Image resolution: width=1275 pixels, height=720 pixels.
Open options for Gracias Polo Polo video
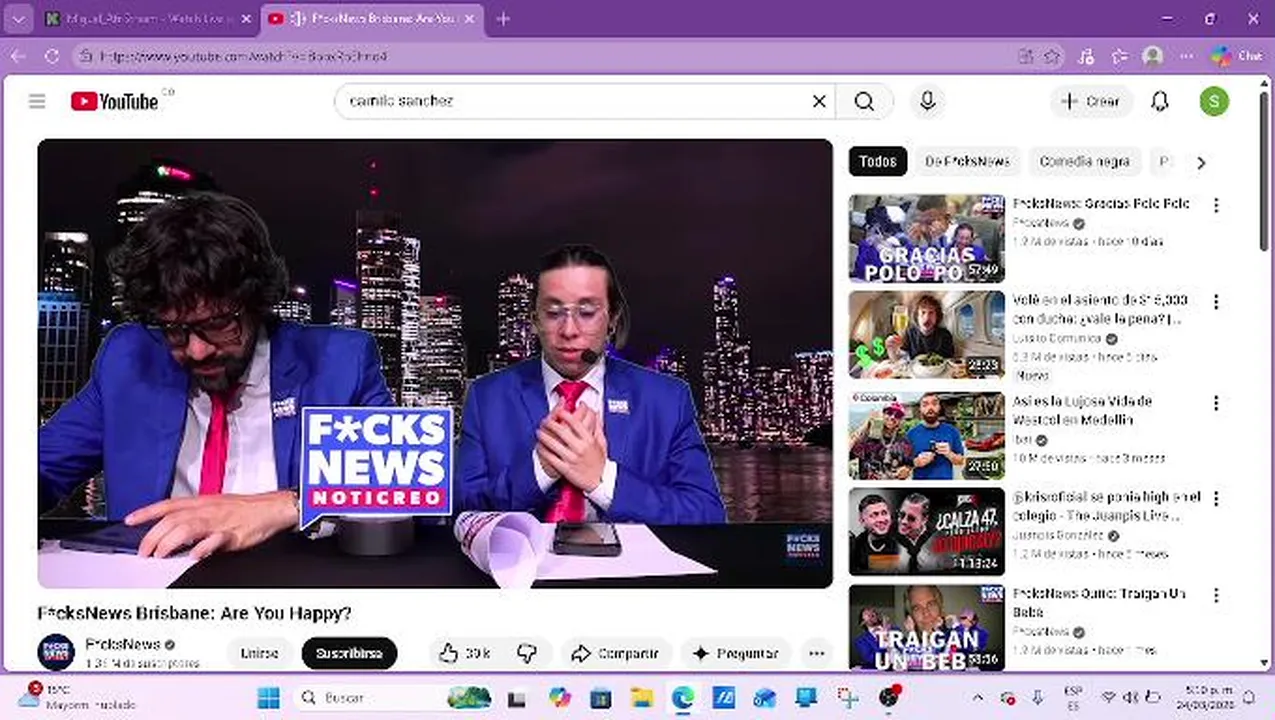click(1216, 205)
